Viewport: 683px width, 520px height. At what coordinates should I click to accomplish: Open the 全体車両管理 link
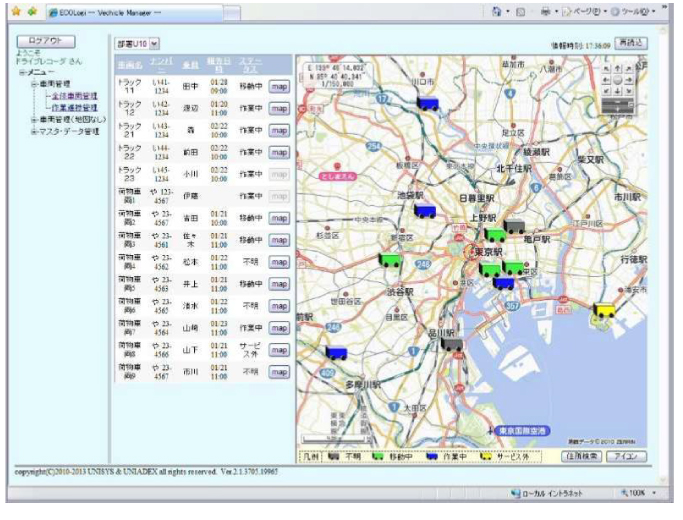coord(74,96)
